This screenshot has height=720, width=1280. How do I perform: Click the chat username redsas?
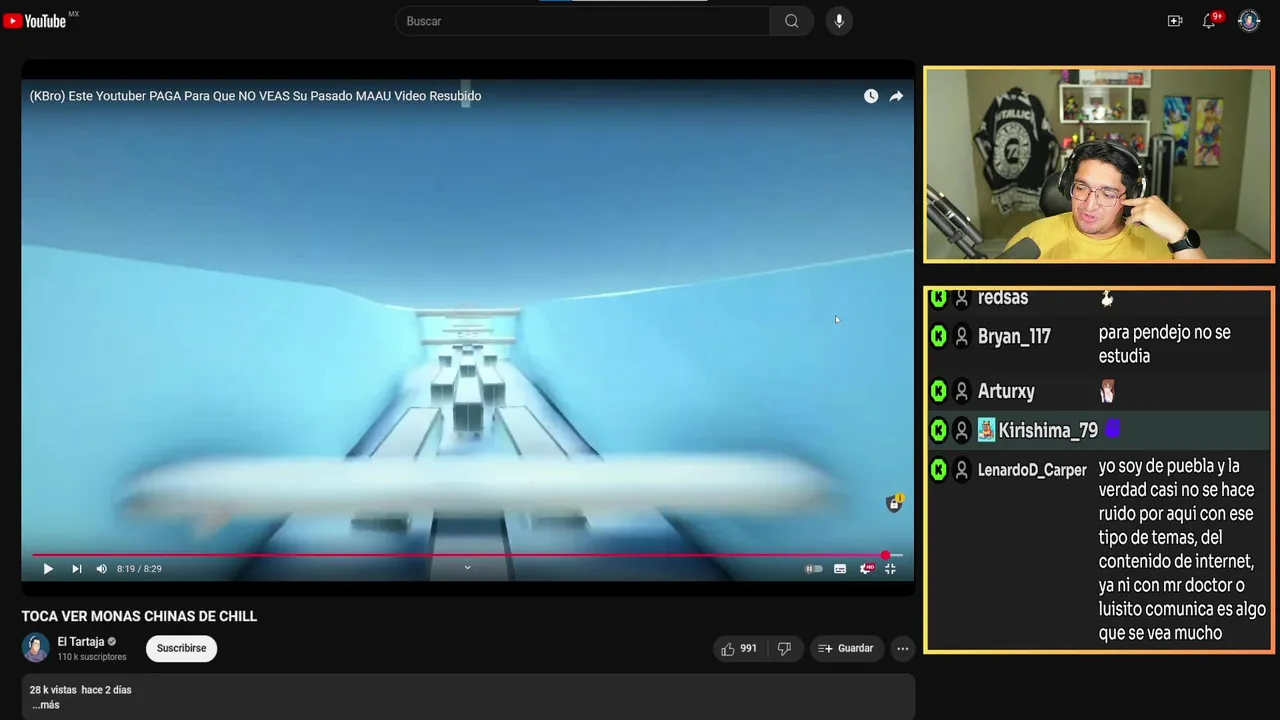[x=1003, y=298]
